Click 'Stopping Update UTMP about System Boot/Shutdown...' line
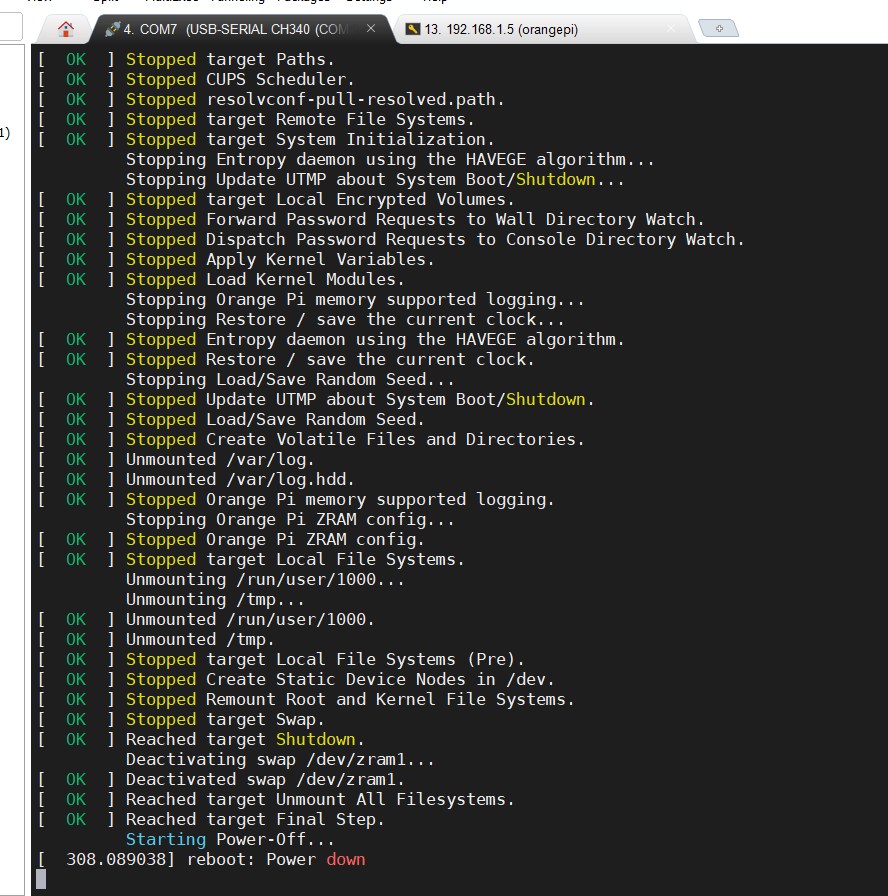The height and width of the screenshot is (896, 888). [375, 179]
